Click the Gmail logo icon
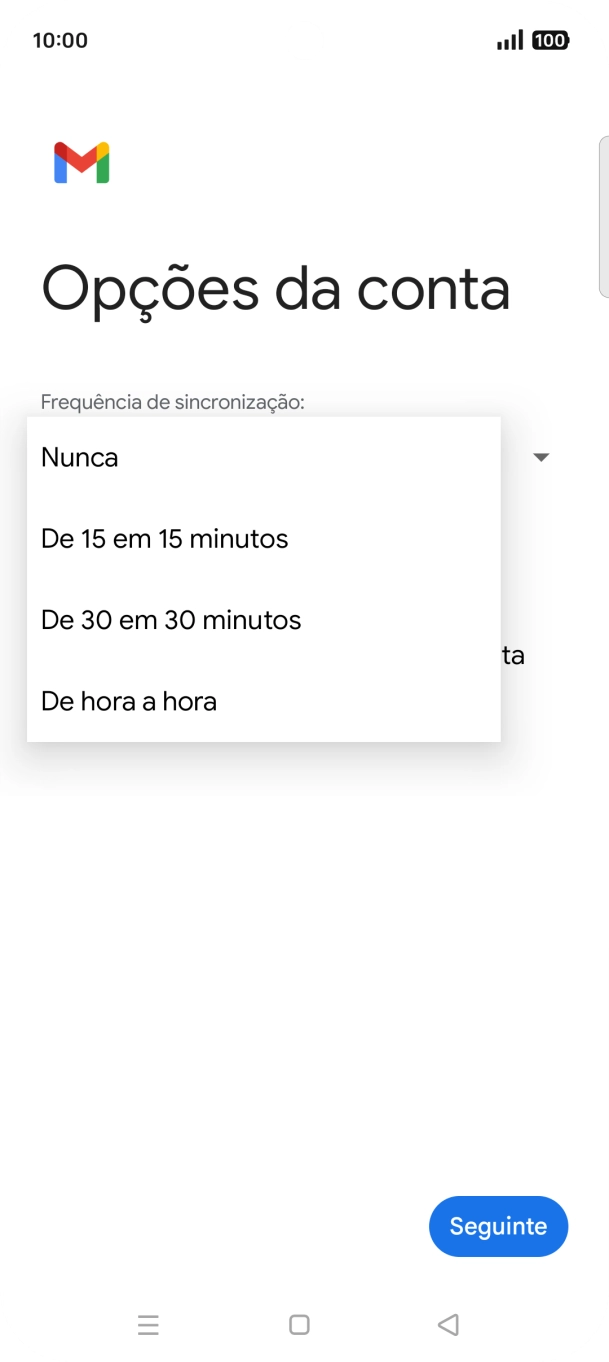 [x=83, y=162]
